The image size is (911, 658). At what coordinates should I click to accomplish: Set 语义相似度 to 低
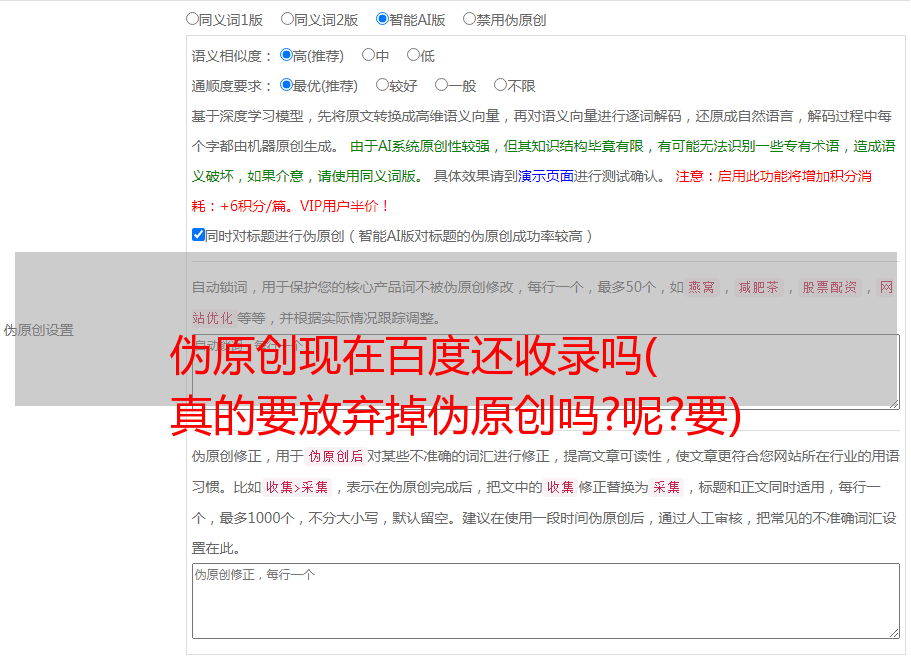[413, 55]
